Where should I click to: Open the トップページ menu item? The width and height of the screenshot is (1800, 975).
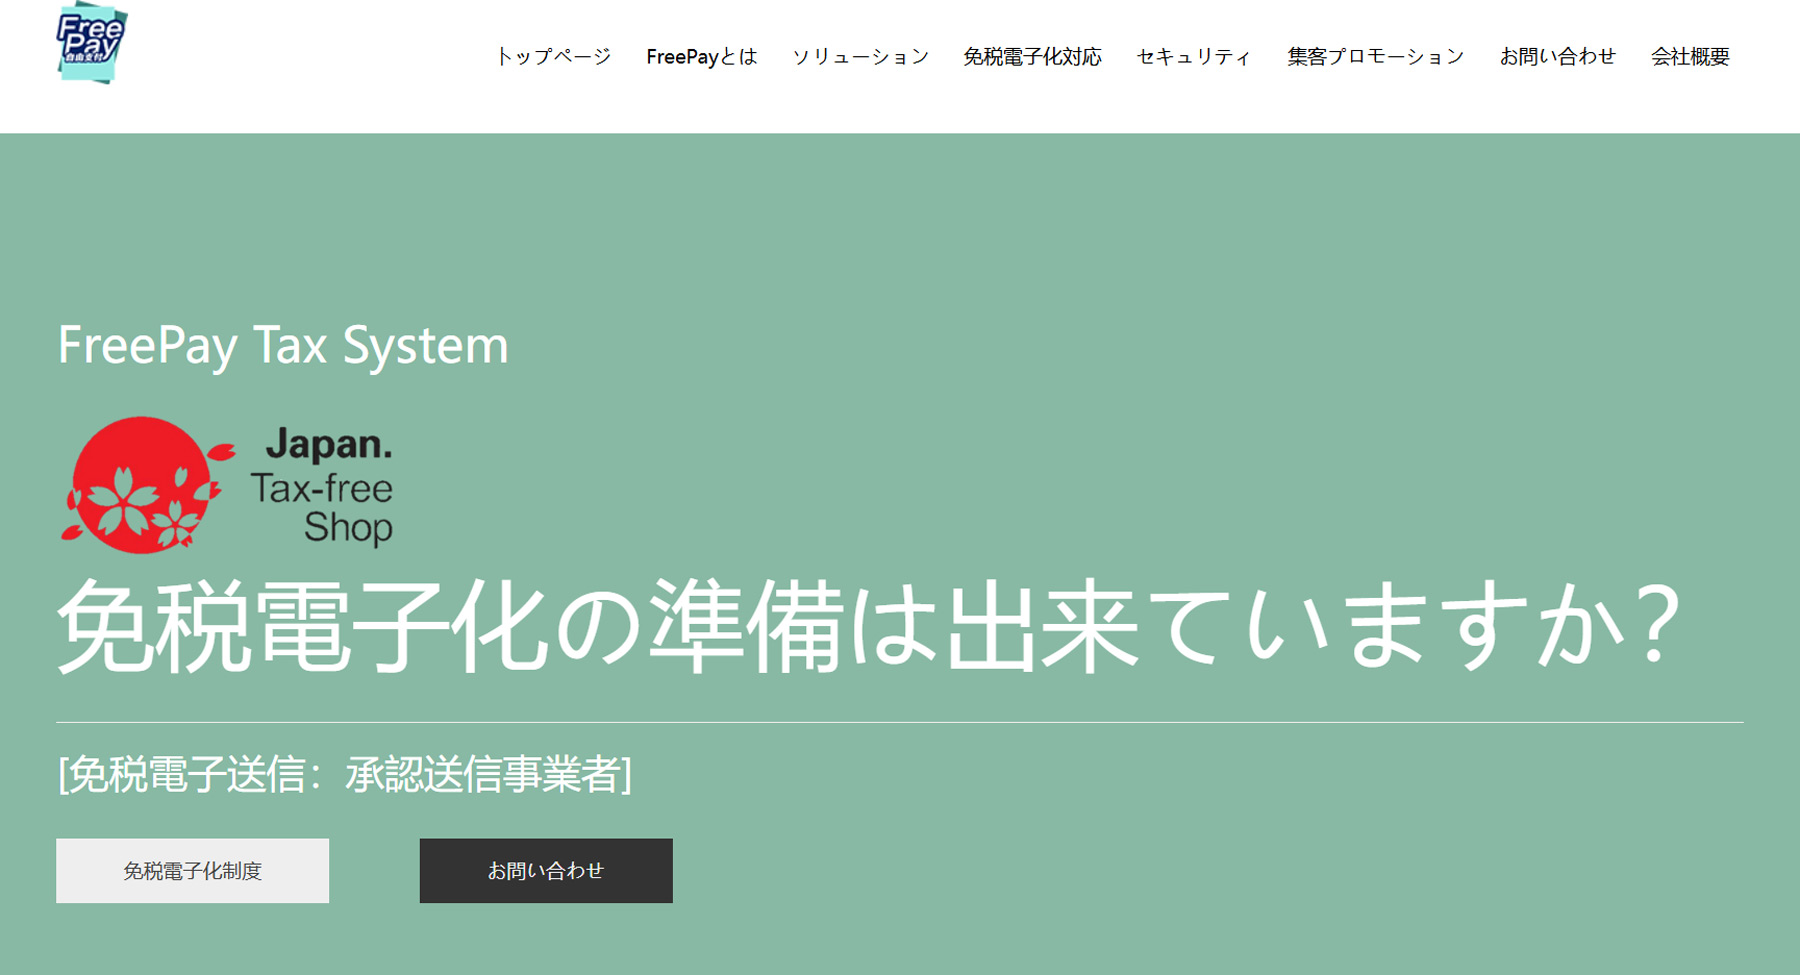pos(553,57)
